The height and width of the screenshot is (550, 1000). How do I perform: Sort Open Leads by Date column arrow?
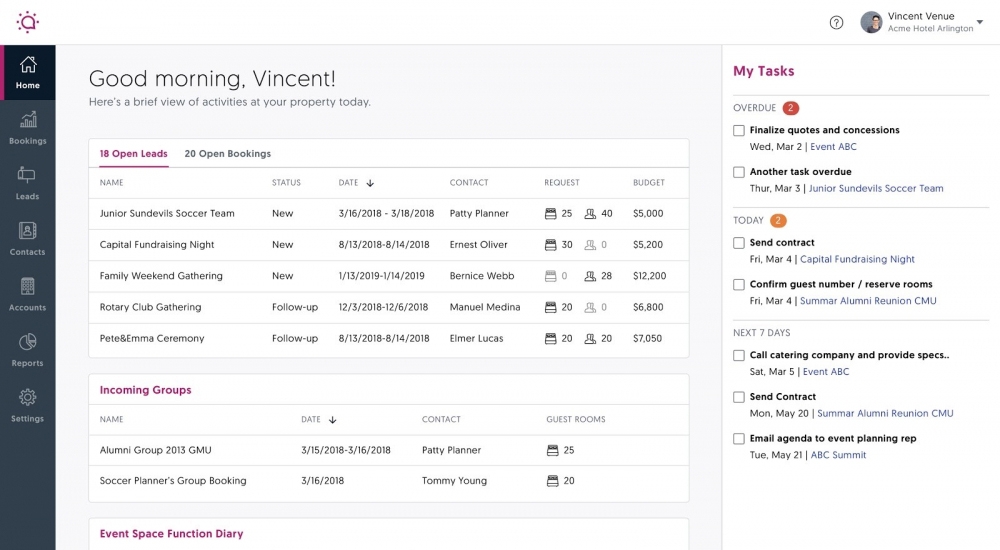pyautogui.click(x=370, y=183)
